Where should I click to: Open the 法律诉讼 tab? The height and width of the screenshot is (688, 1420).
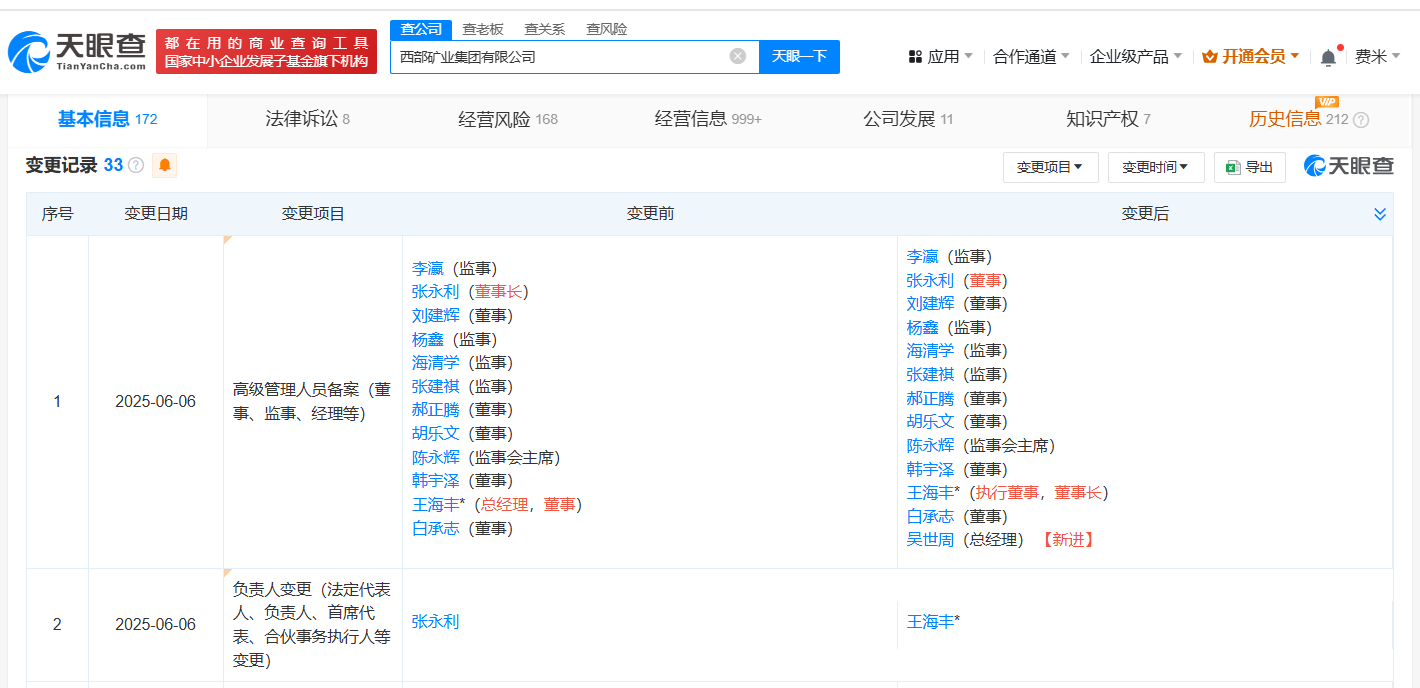pyautogui.click(x=307, y=120)
